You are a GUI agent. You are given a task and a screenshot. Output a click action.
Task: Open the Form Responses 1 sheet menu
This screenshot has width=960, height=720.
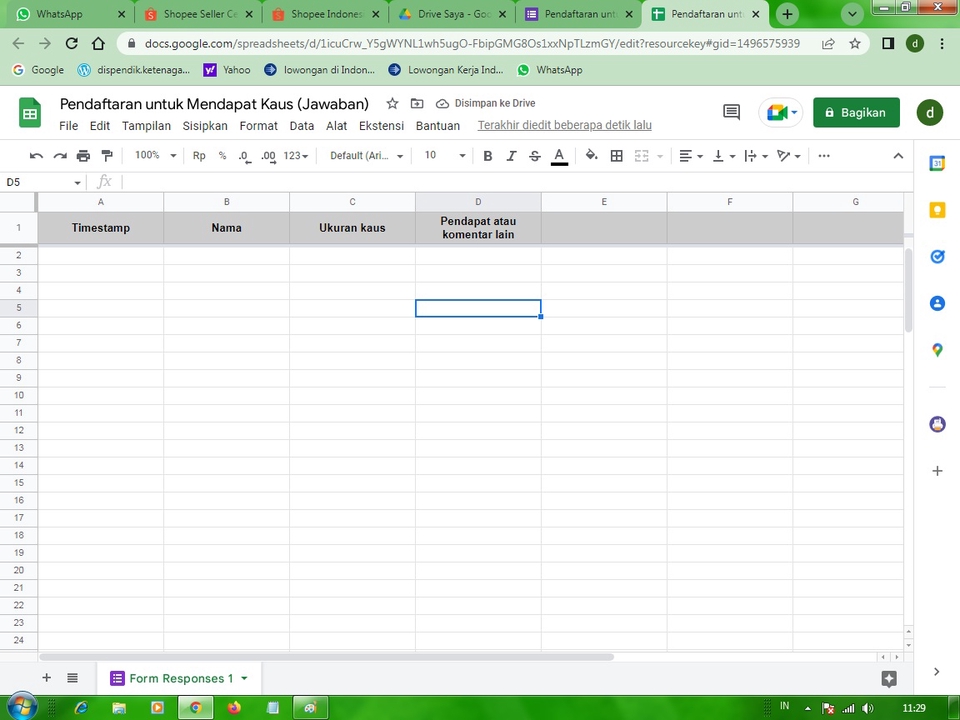pos(243,678)
